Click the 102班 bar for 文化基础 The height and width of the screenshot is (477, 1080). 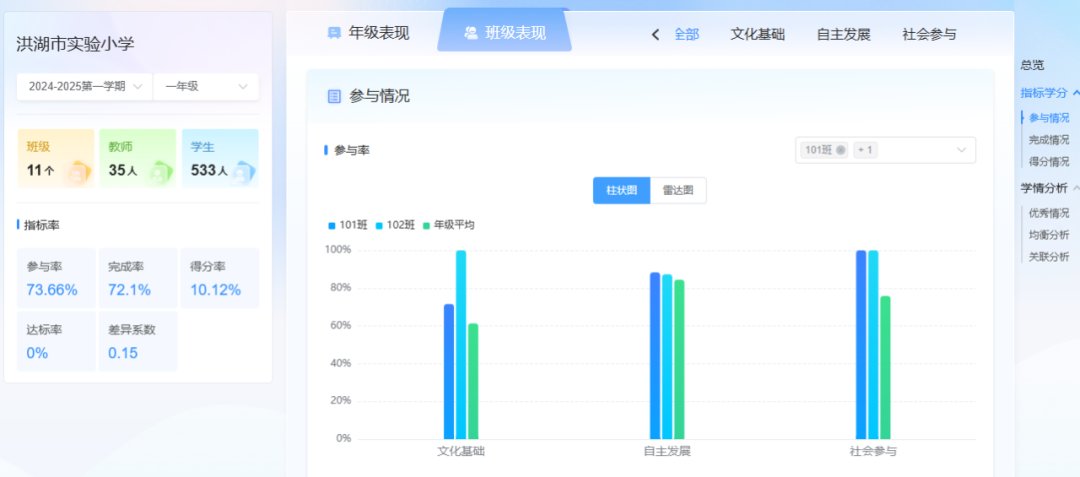461,345
